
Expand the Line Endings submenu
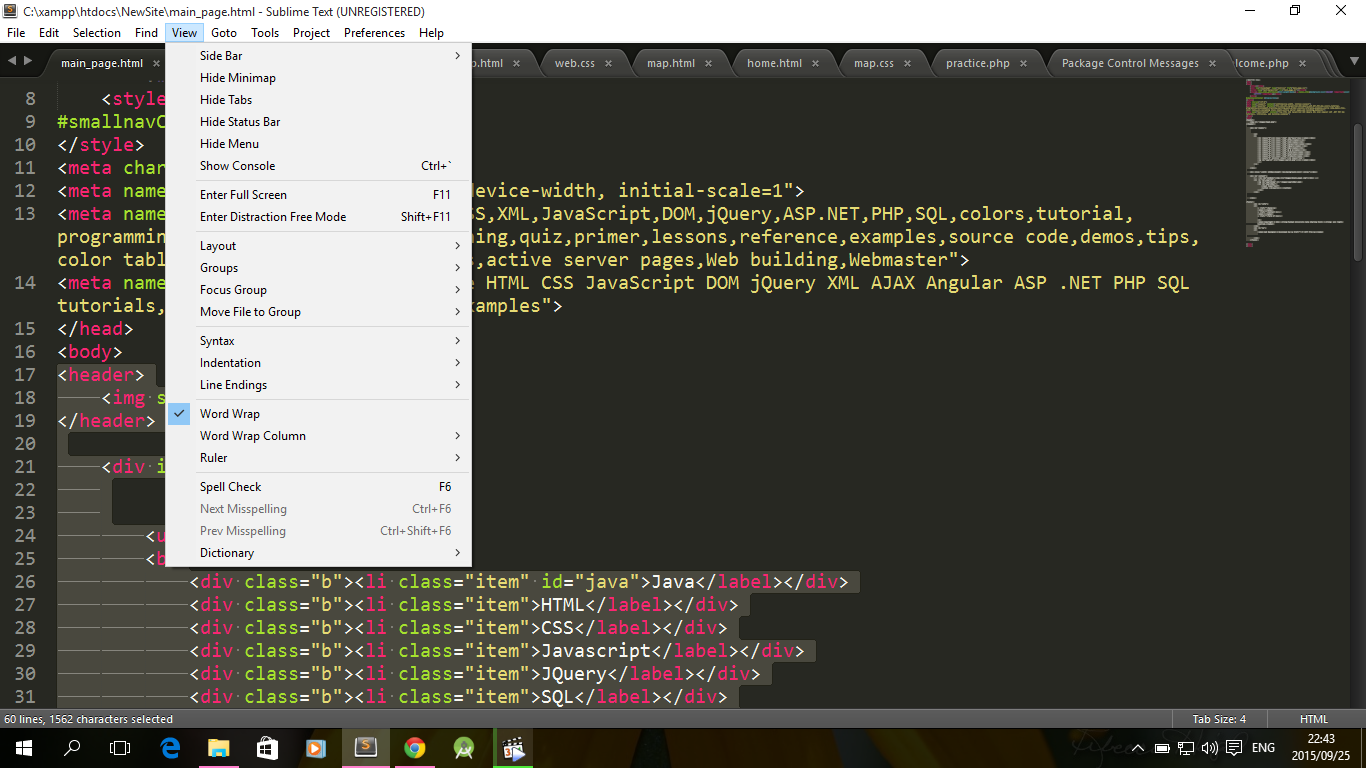click(x=318, y=385)
